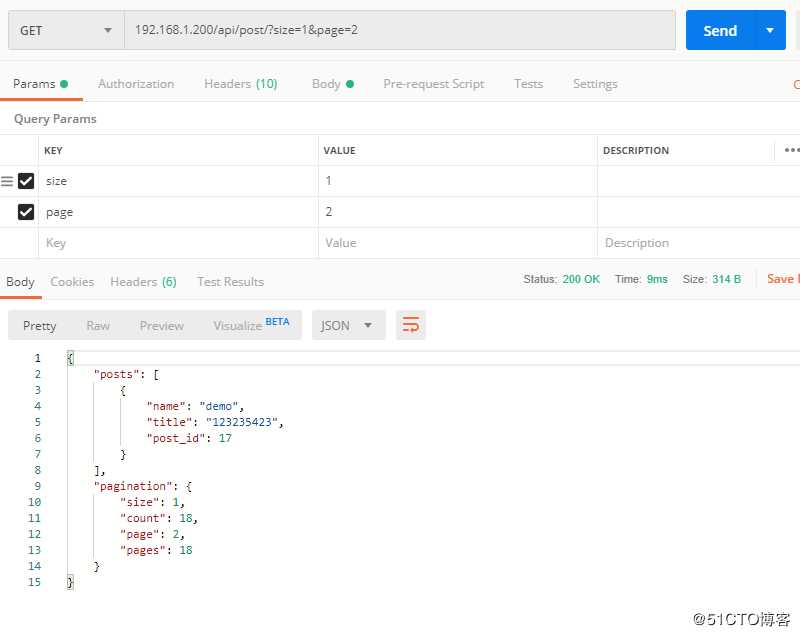Click the Save response link
800x636 pixels.
[x=783, y=279]
